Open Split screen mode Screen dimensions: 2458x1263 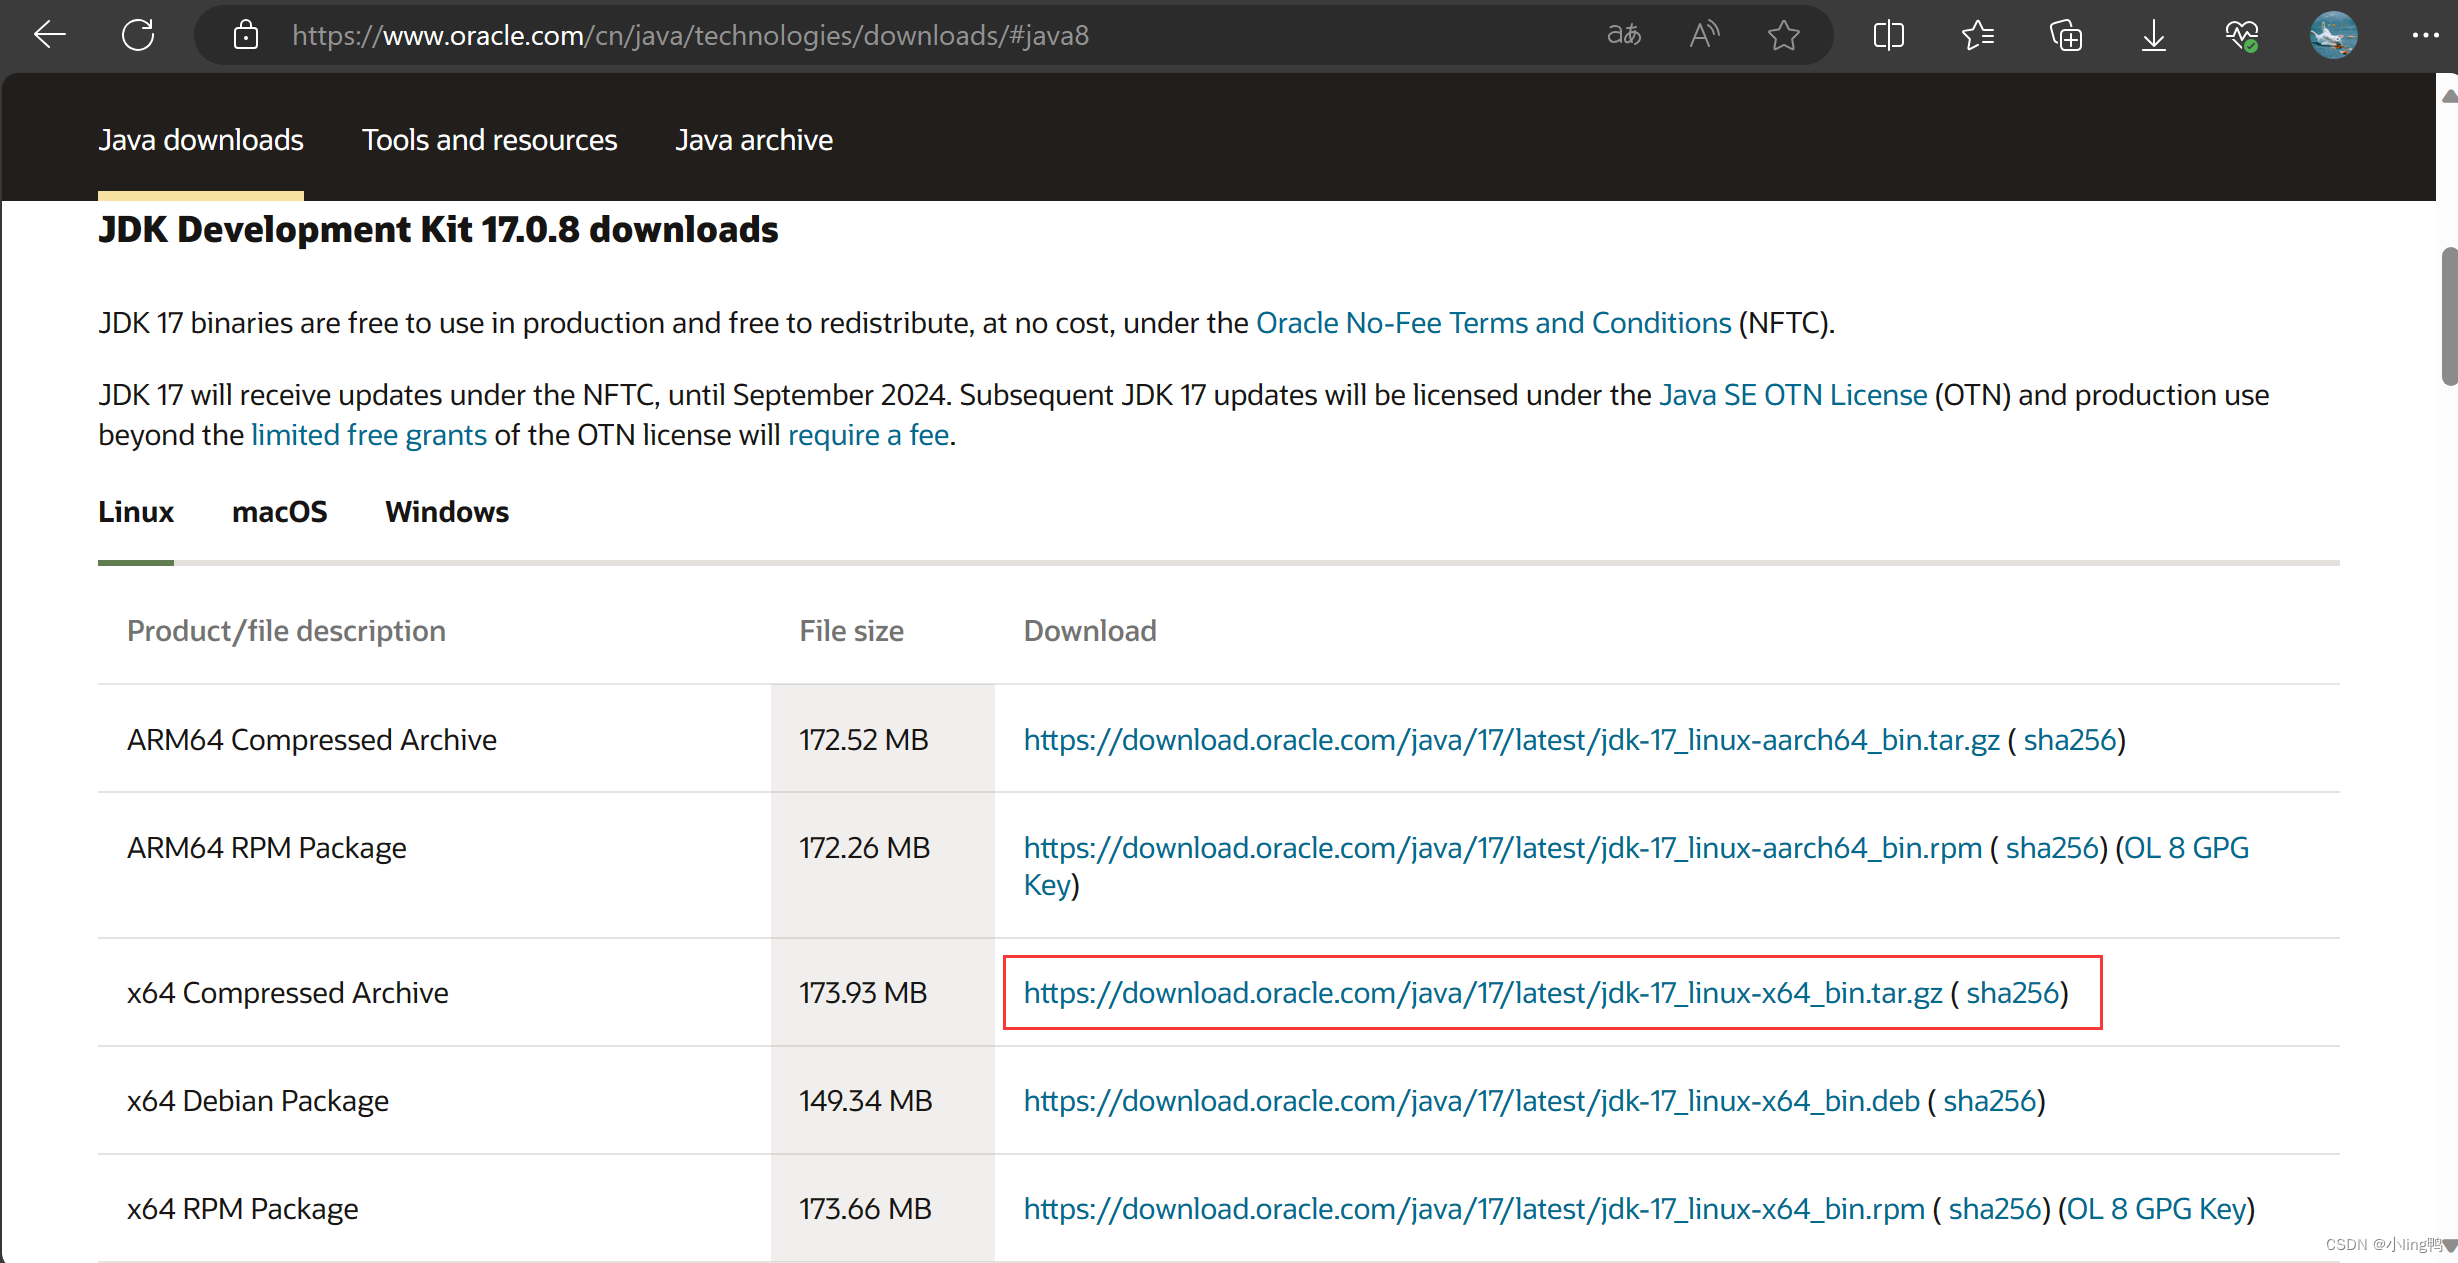click(1889, 35)
